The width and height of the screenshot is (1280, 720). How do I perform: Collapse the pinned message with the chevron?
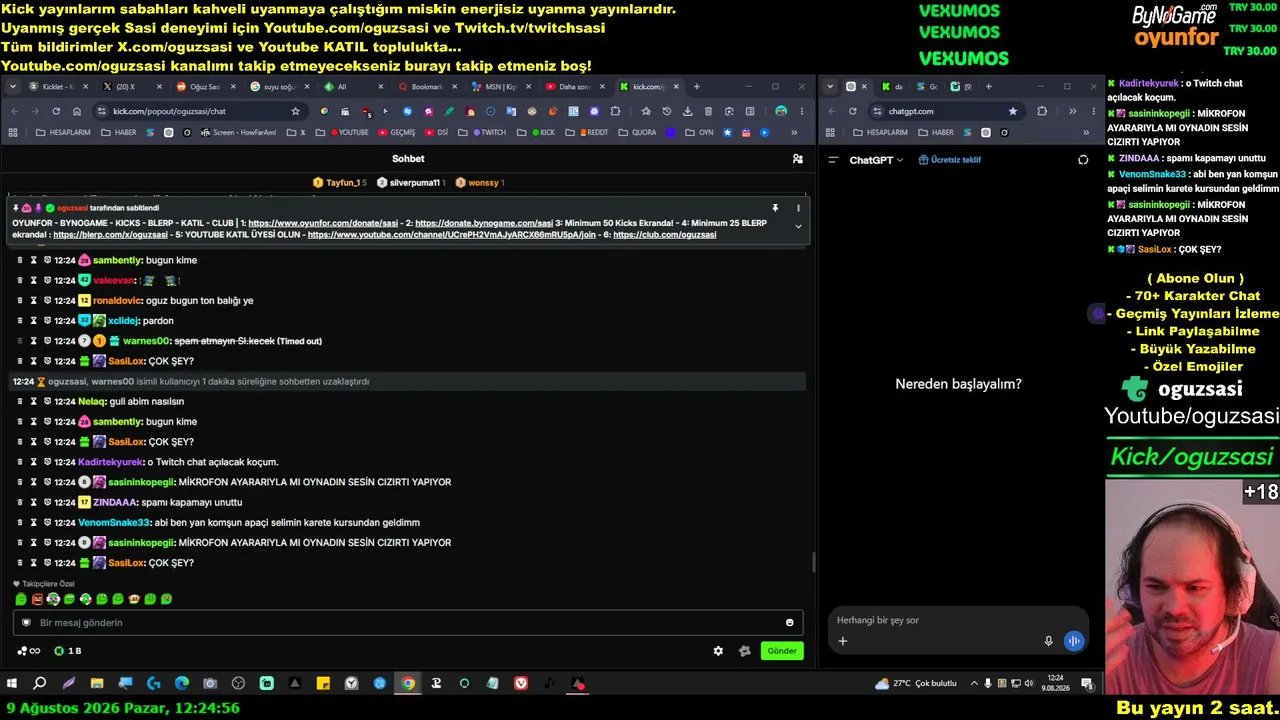coord(798,227)
